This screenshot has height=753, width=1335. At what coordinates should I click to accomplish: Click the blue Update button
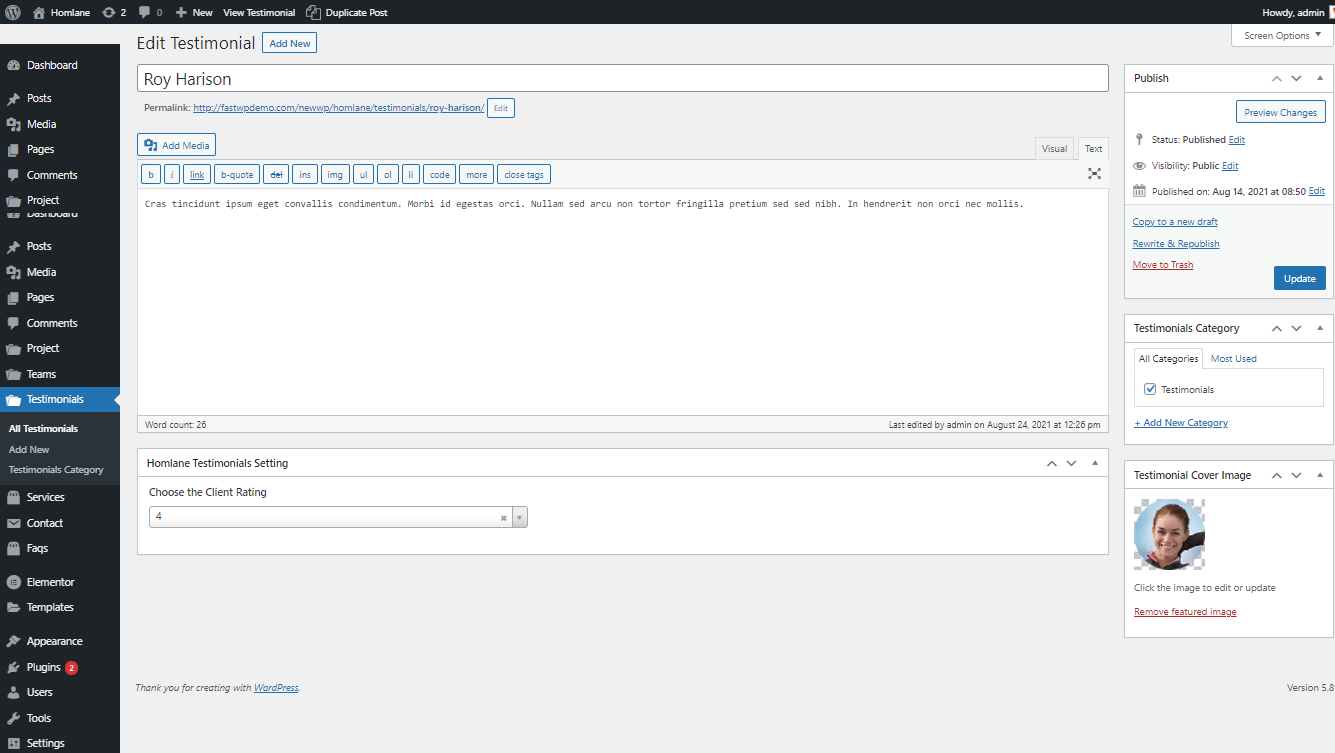pos(1299,278)
